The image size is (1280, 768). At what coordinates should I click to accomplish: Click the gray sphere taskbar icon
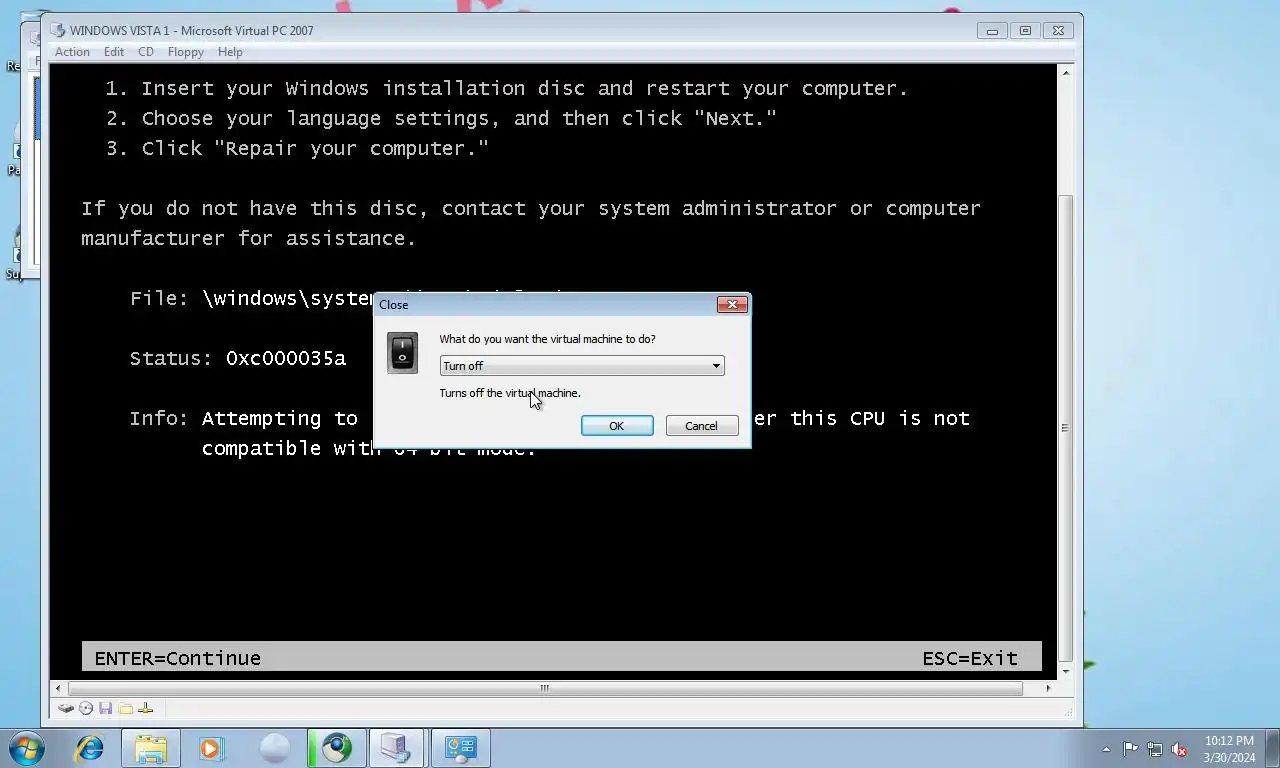274,748
